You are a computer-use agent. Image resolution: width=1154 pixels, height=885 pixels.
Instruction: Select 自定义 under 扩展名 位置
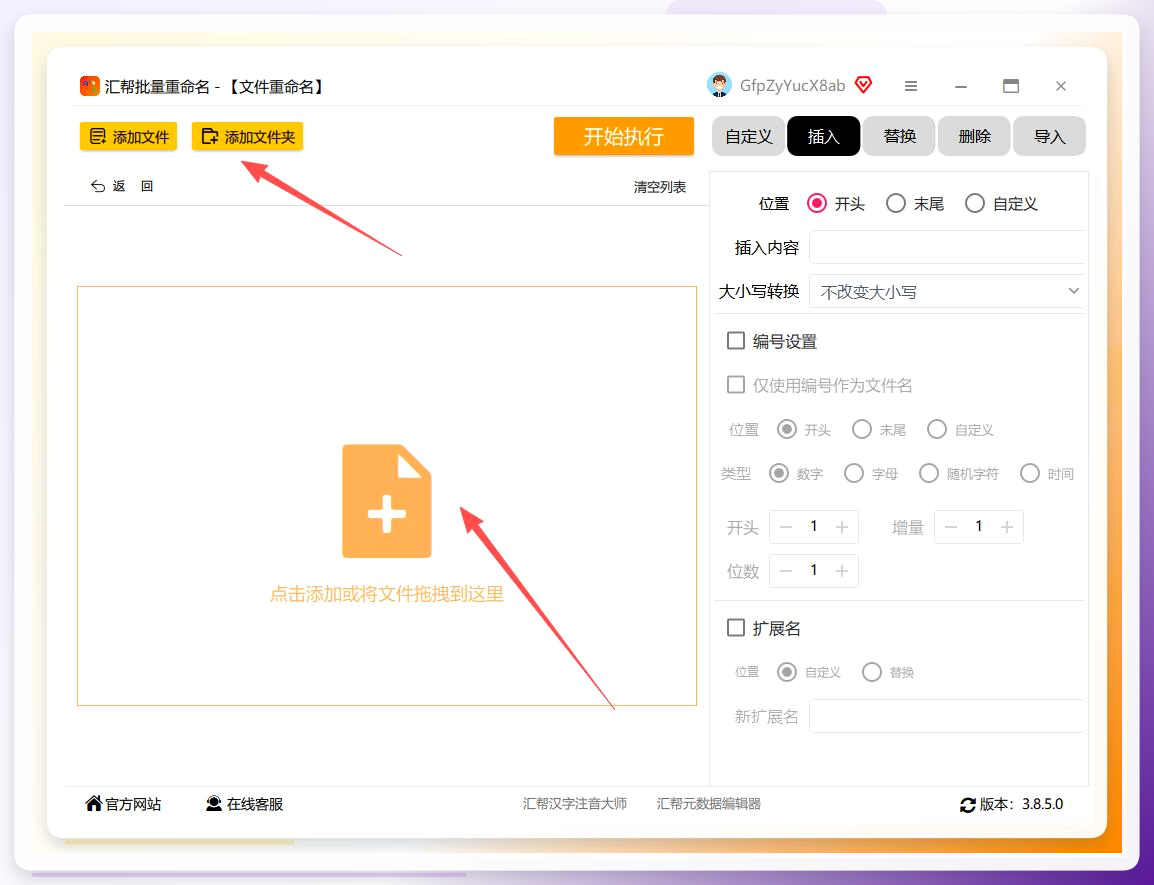pyautogui.click(x=787, y=672)
